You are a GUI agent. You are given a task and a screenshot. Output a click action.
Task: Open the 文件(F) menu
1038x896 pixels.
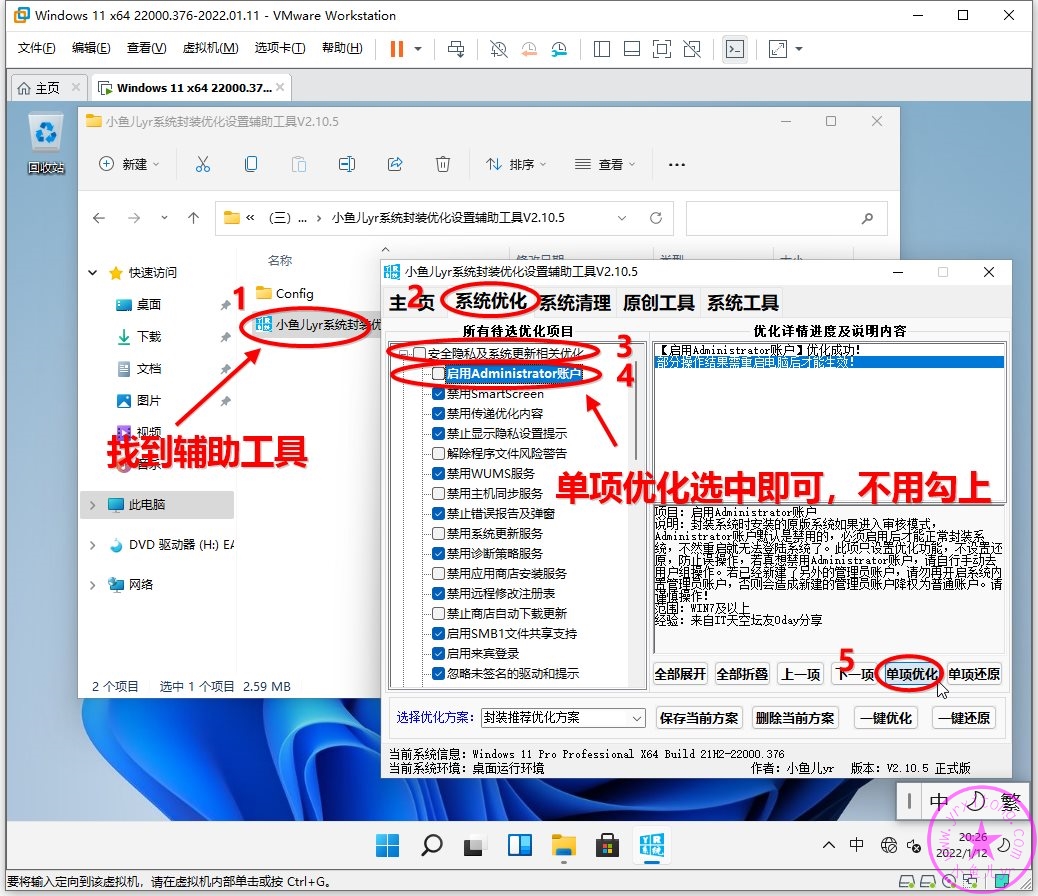36,48
